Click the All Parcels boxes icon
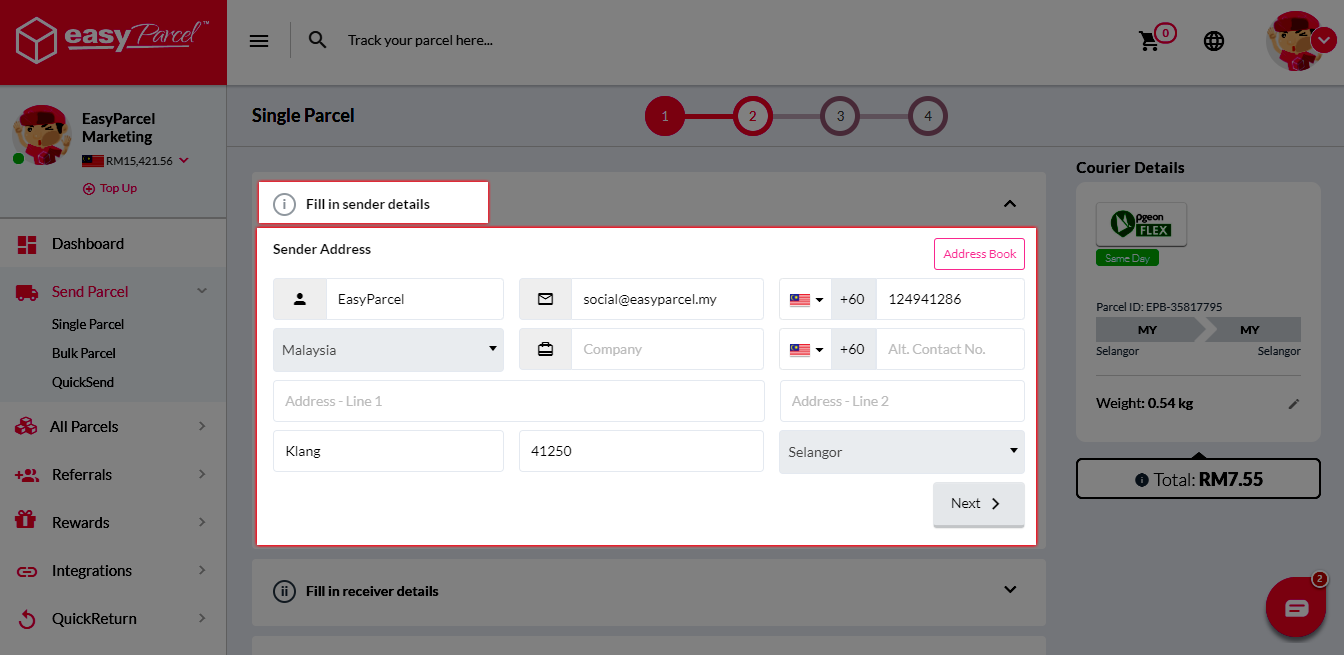Viewport: 1344px width, 655px height. coord(27,426)
